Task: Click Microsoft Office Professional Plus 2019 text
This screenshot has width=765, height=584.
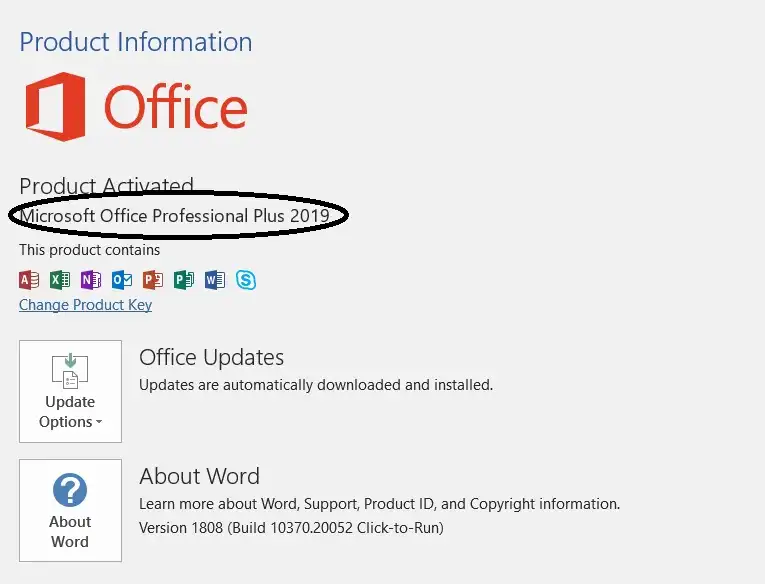Action: click(x=175, y=216)
